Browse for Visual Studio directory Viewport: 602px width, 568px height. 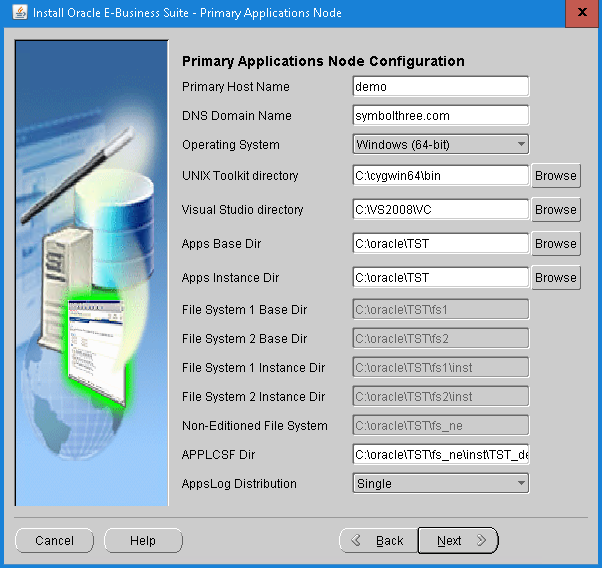(555, 210)
